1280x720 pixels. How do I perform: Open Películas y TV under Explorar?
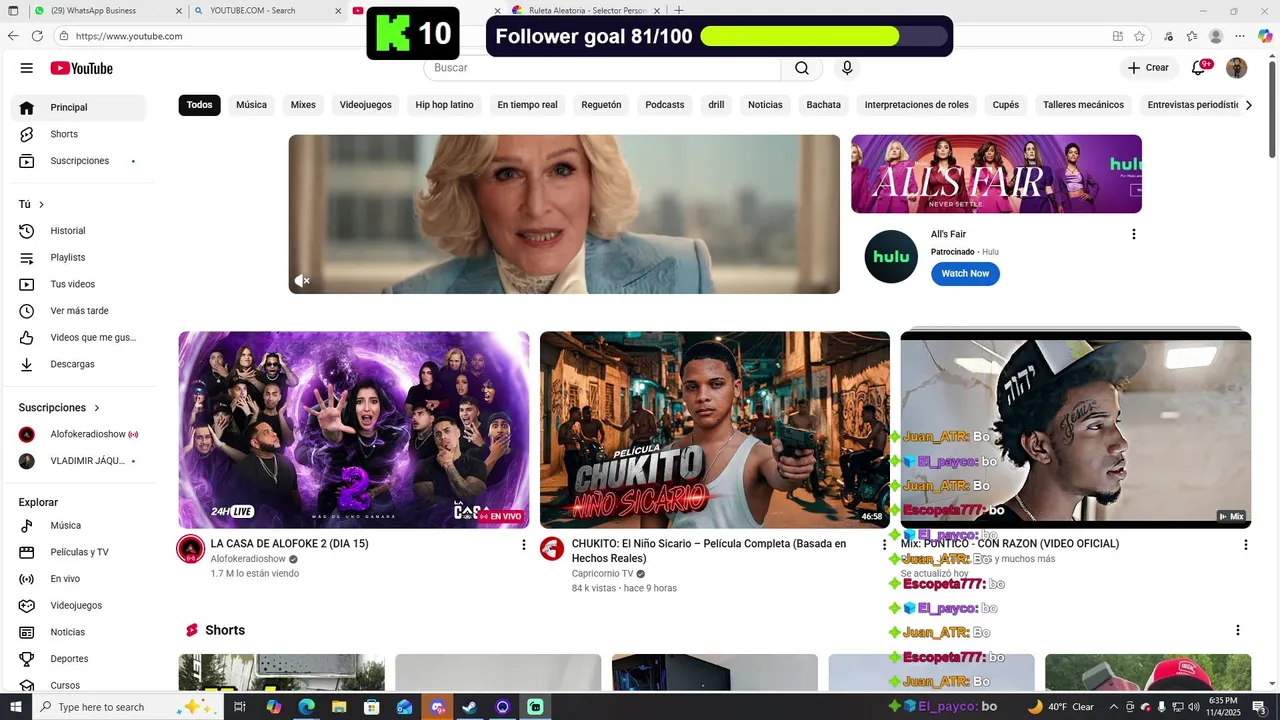[x=78, y=552]
